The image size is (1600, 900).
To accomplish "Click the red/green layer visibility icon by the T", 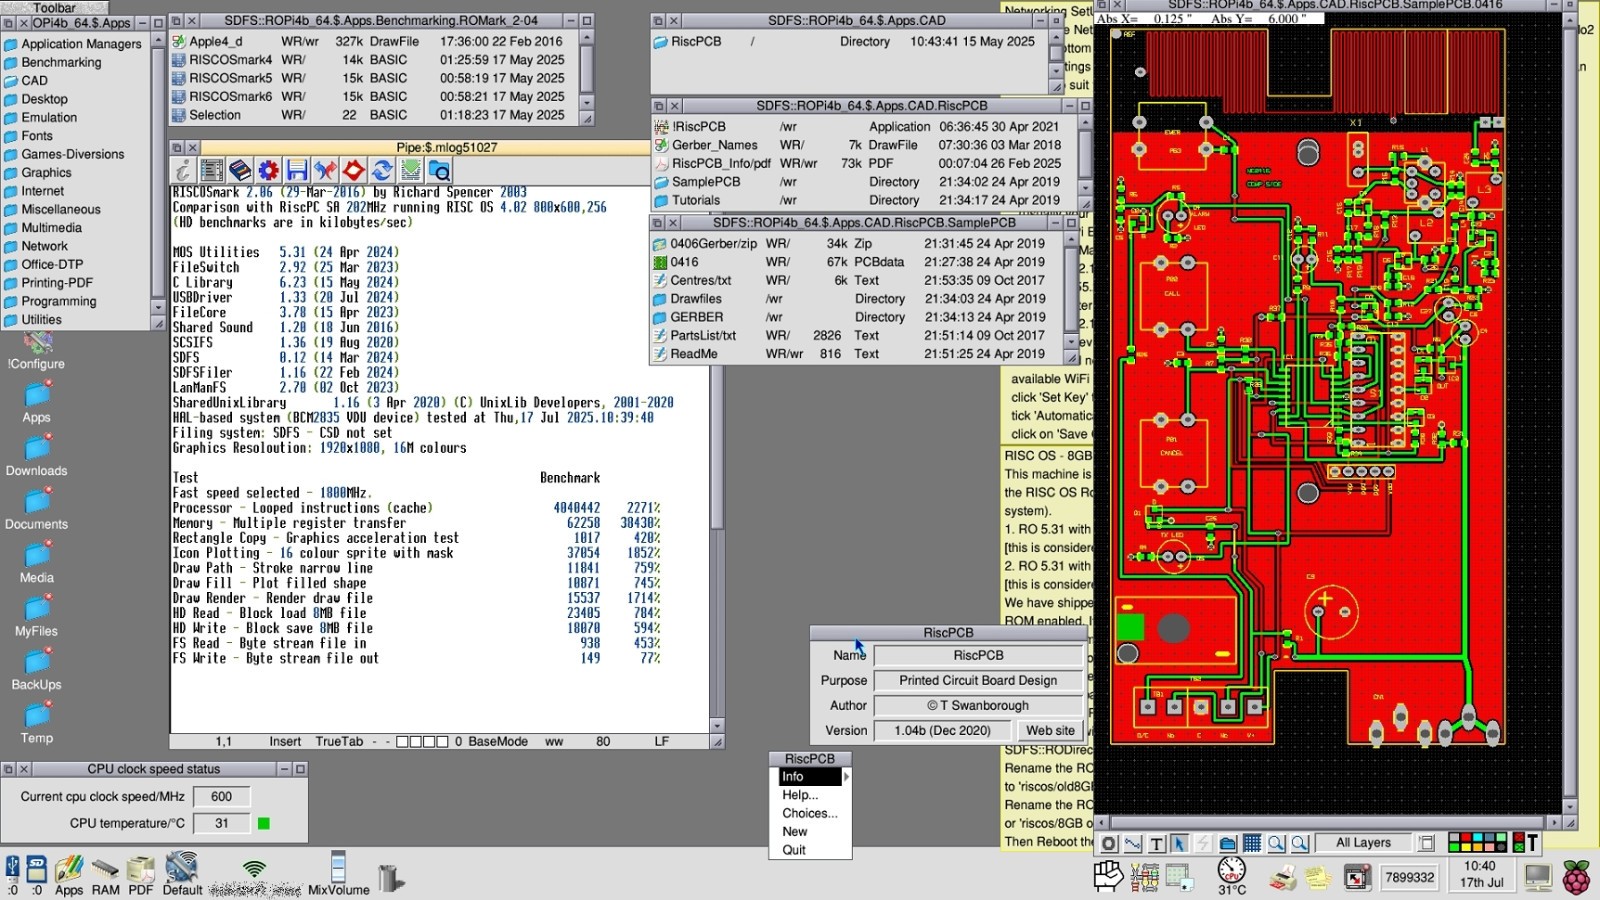I will click(x=1518, y=843).
